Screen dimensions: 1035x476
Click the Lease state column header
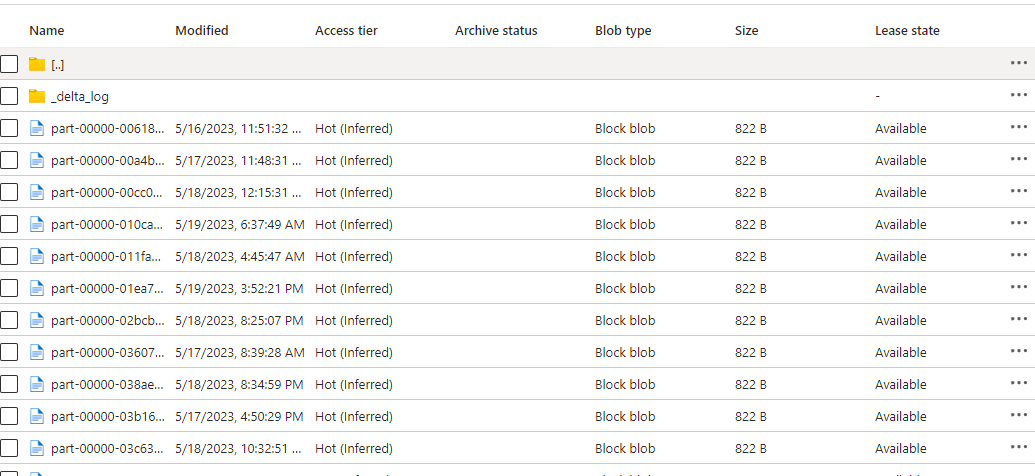(906, 31)
